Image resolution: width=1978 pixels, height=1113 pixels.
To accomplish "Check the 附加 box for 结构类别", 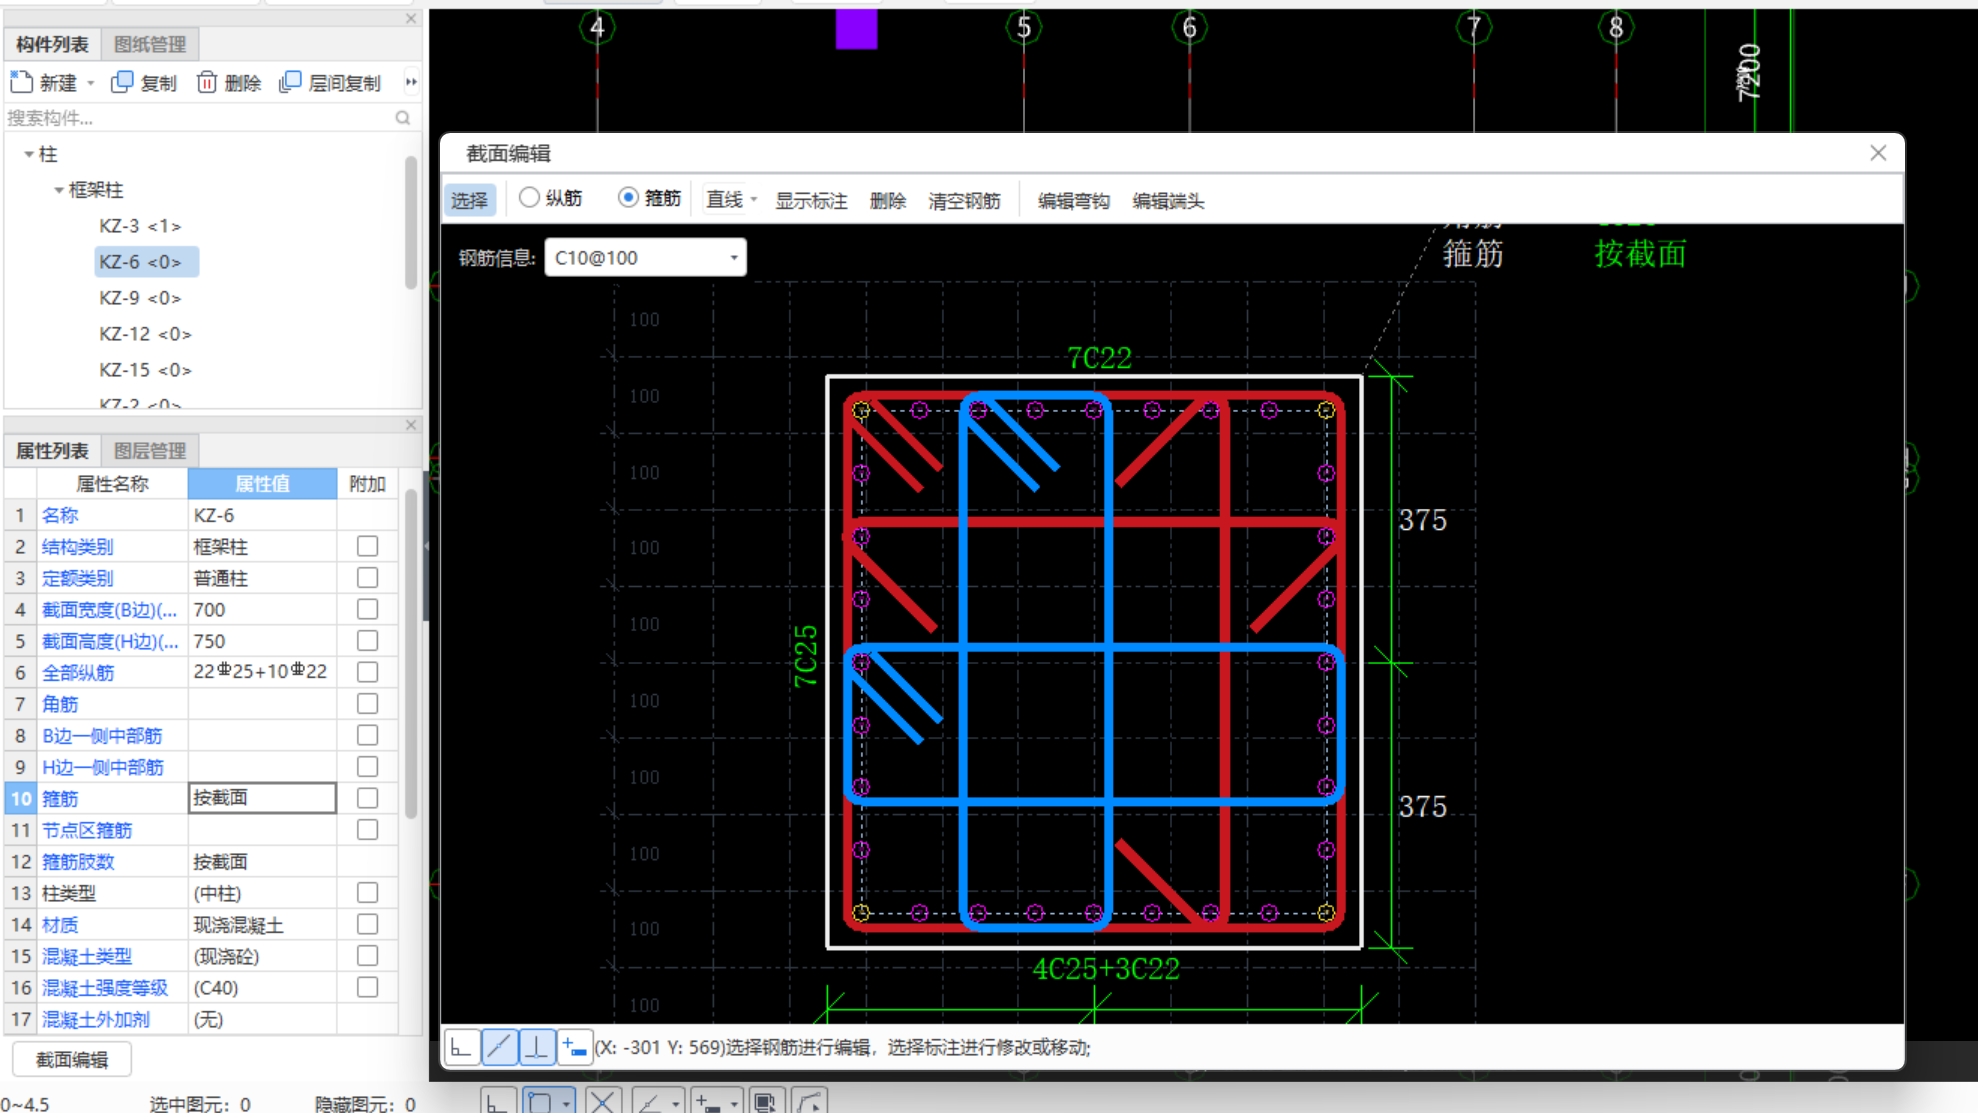I will click(x=368, y=546).
